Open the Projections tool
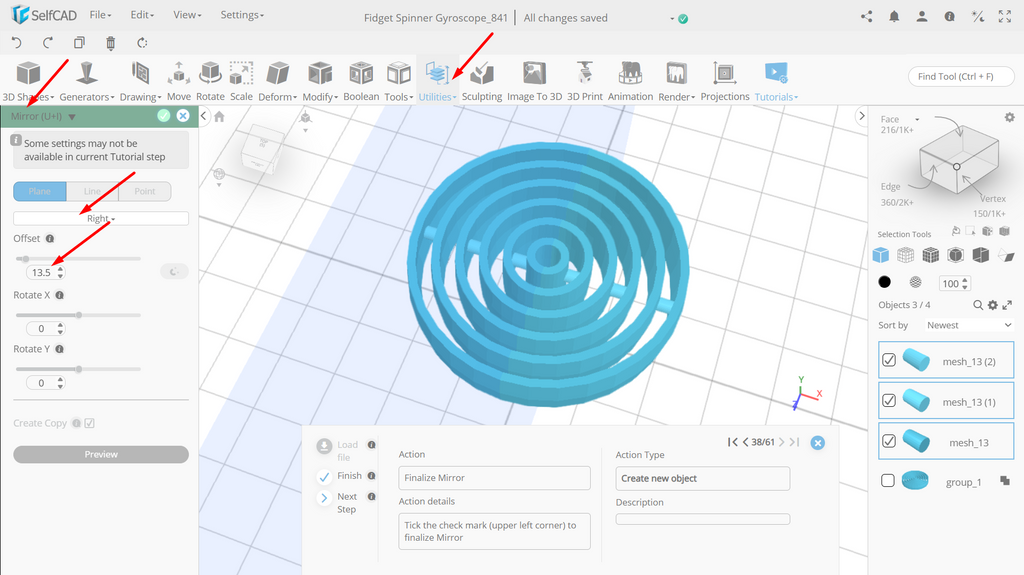Image resolution: width=1024 pixels, height=575 pixels. (725, 81)
